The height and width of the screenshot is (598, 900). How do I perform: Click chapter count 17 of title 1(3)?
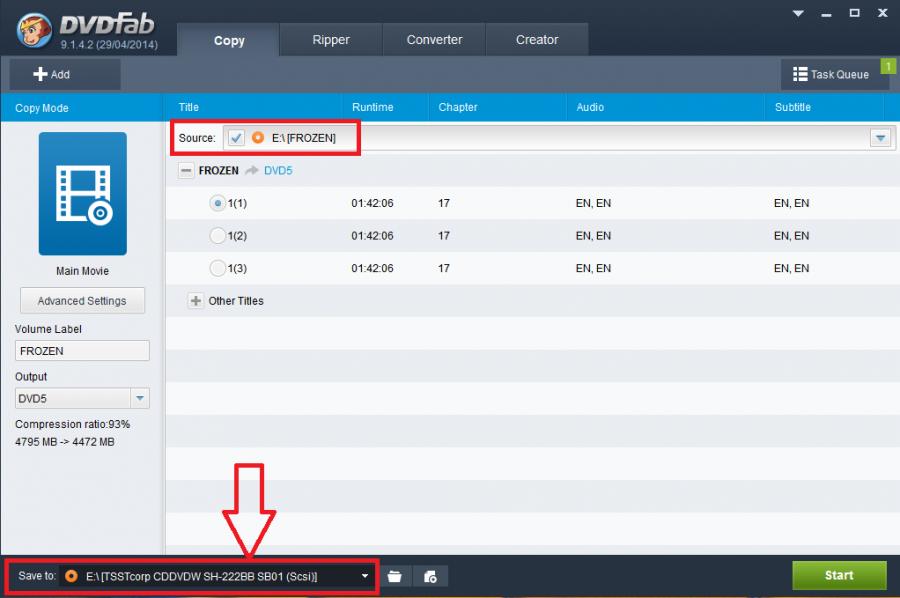point(444,268)
